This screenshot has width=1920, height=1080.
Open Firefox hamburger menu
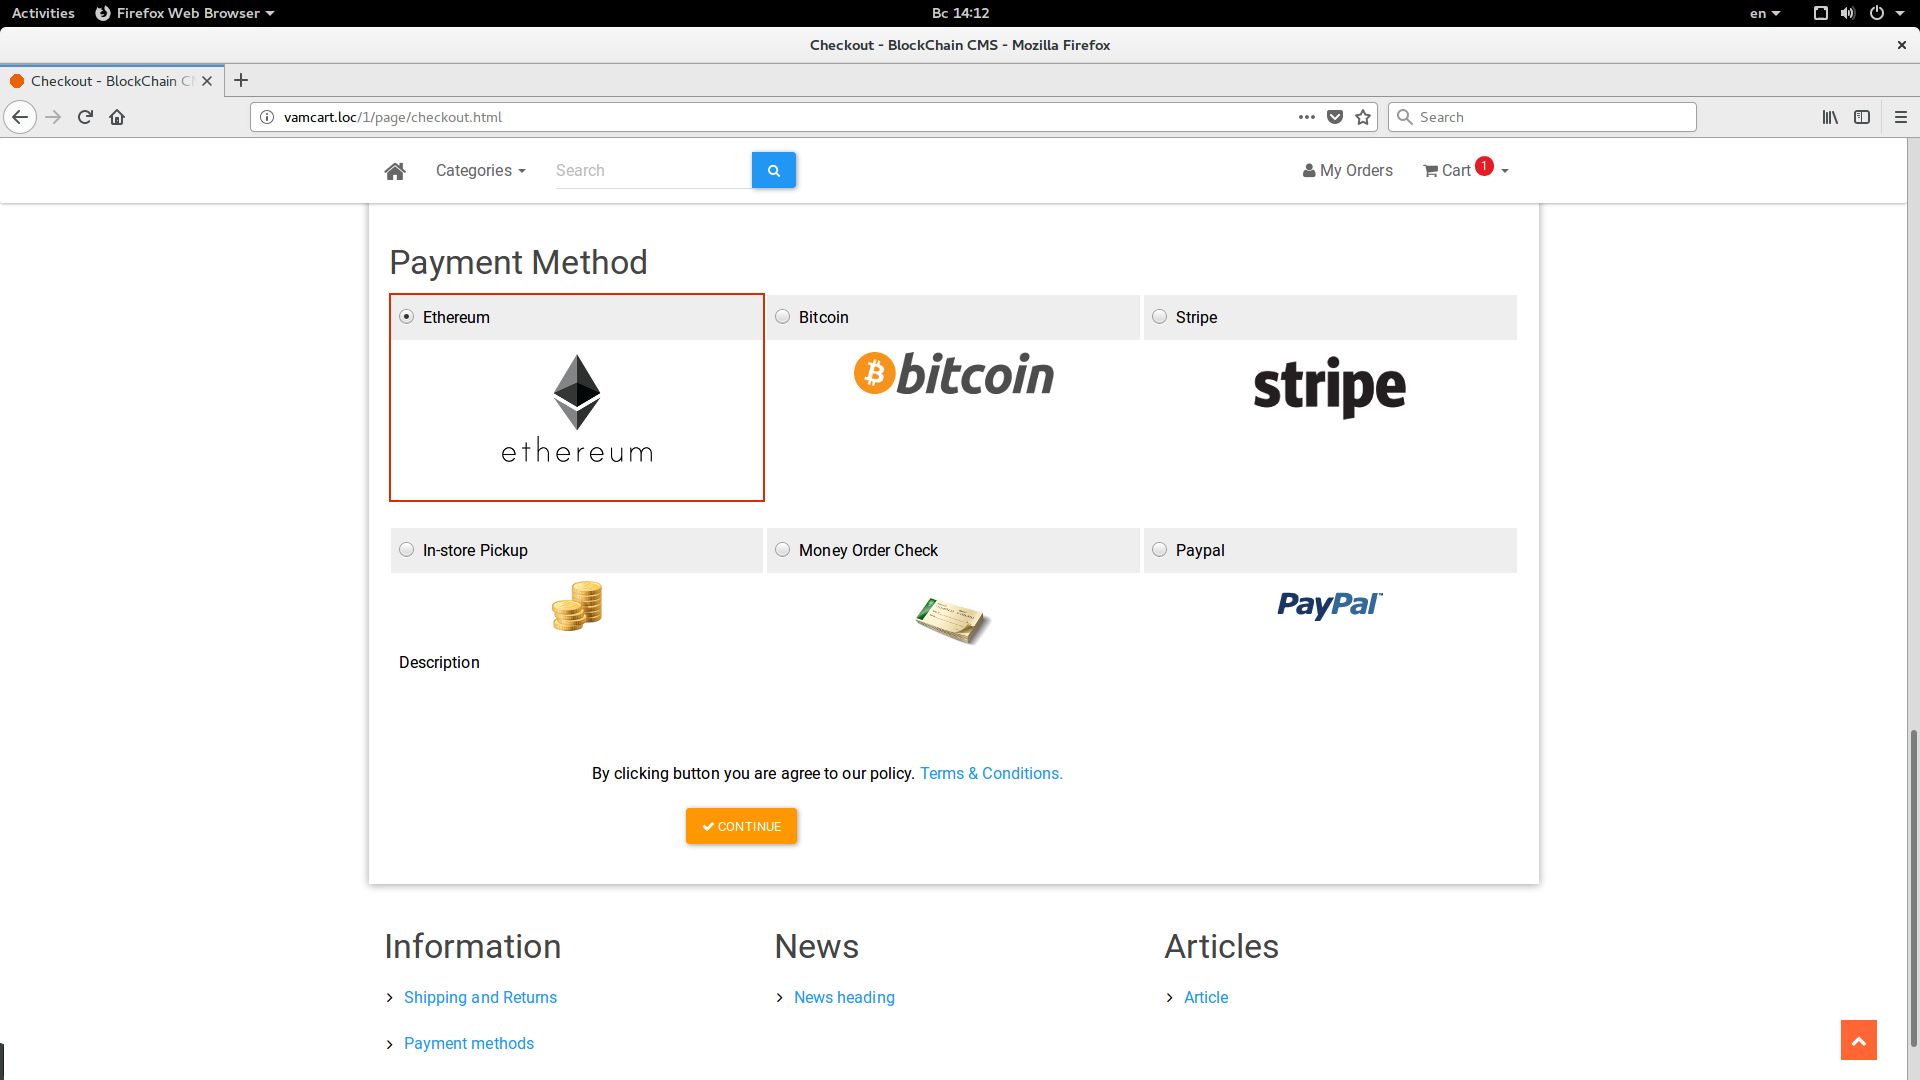(x=1900, y=117)
